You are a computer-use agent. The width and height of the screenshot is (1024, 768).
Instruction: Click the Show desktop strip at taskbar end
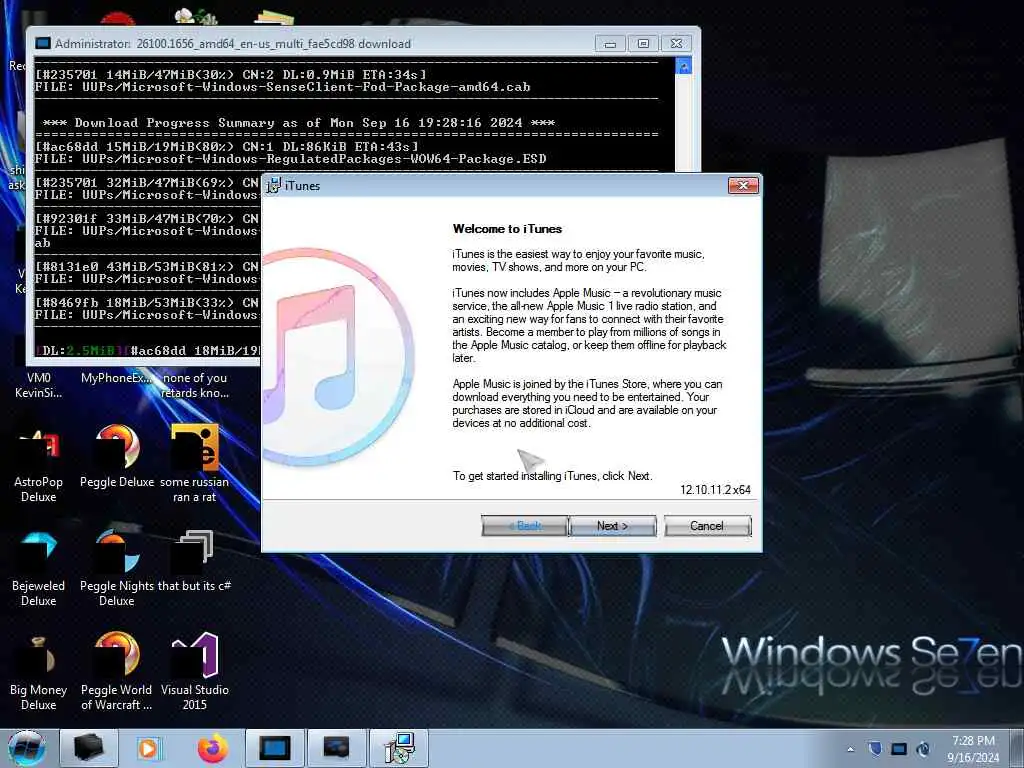1017,748
